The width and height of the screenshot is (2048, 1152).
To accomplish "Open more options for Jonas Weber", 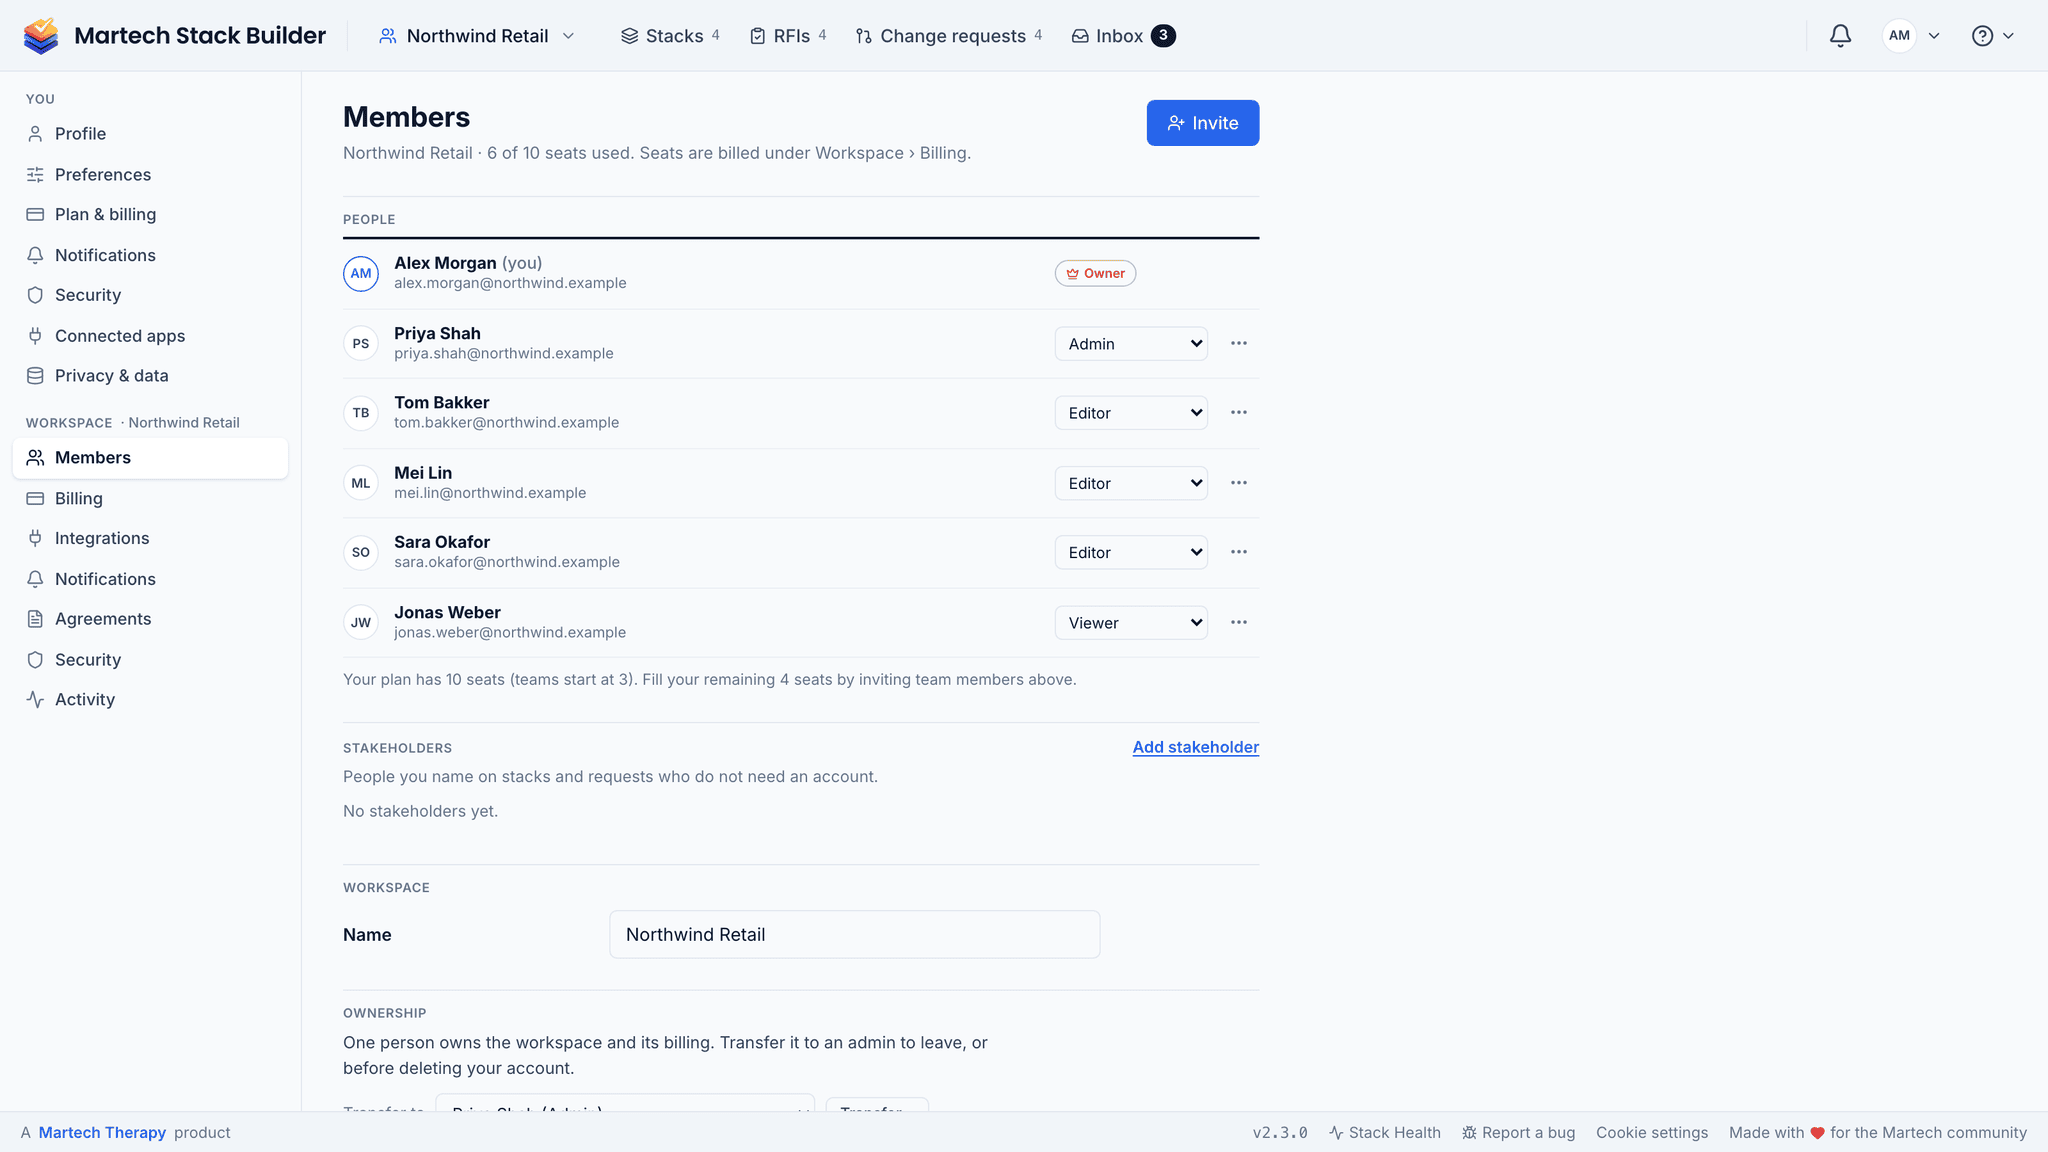I will (1239, 622).
